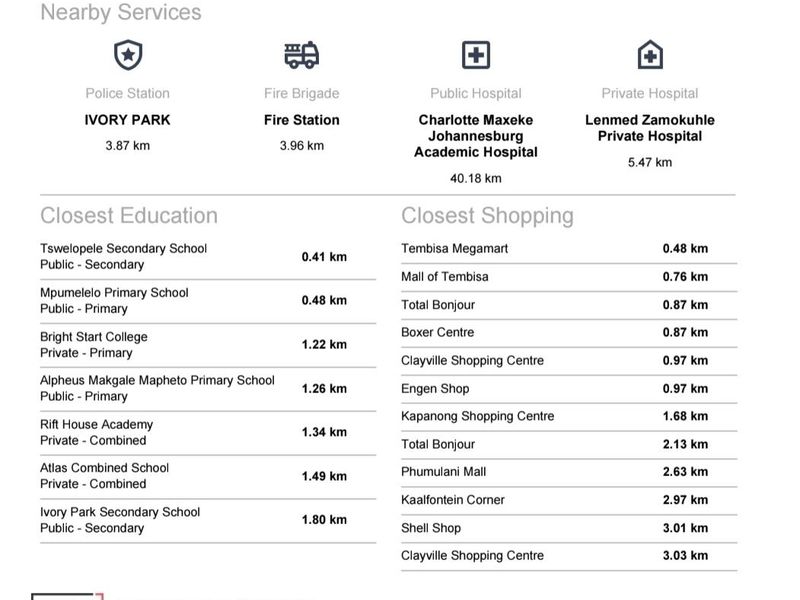
Task: Click the Closest Shopping heading
Action: click(x=487, y=216)
